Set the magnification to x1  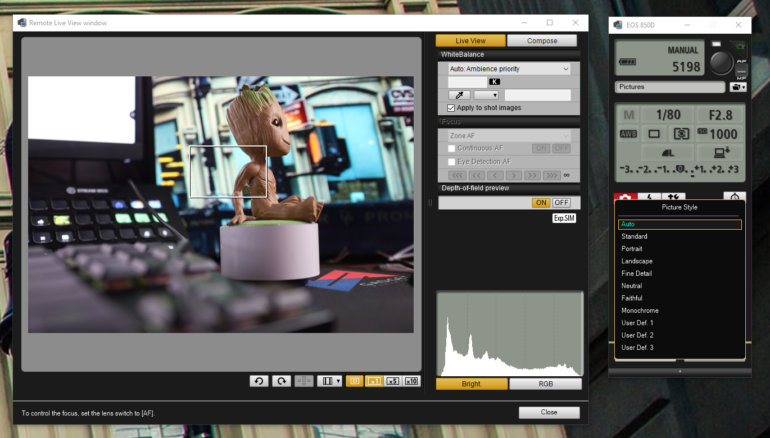pyautogui.click(x=374, y=381)
